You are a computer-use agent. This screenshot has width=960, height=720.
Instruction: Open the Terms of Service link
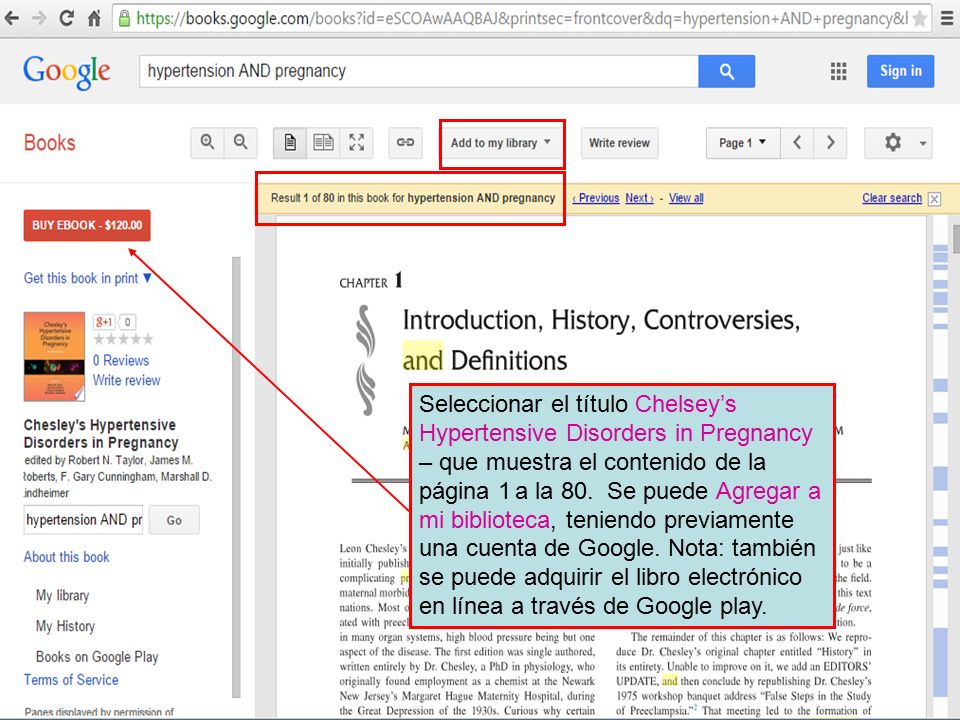pyautogui.click(x=71, y=680)
